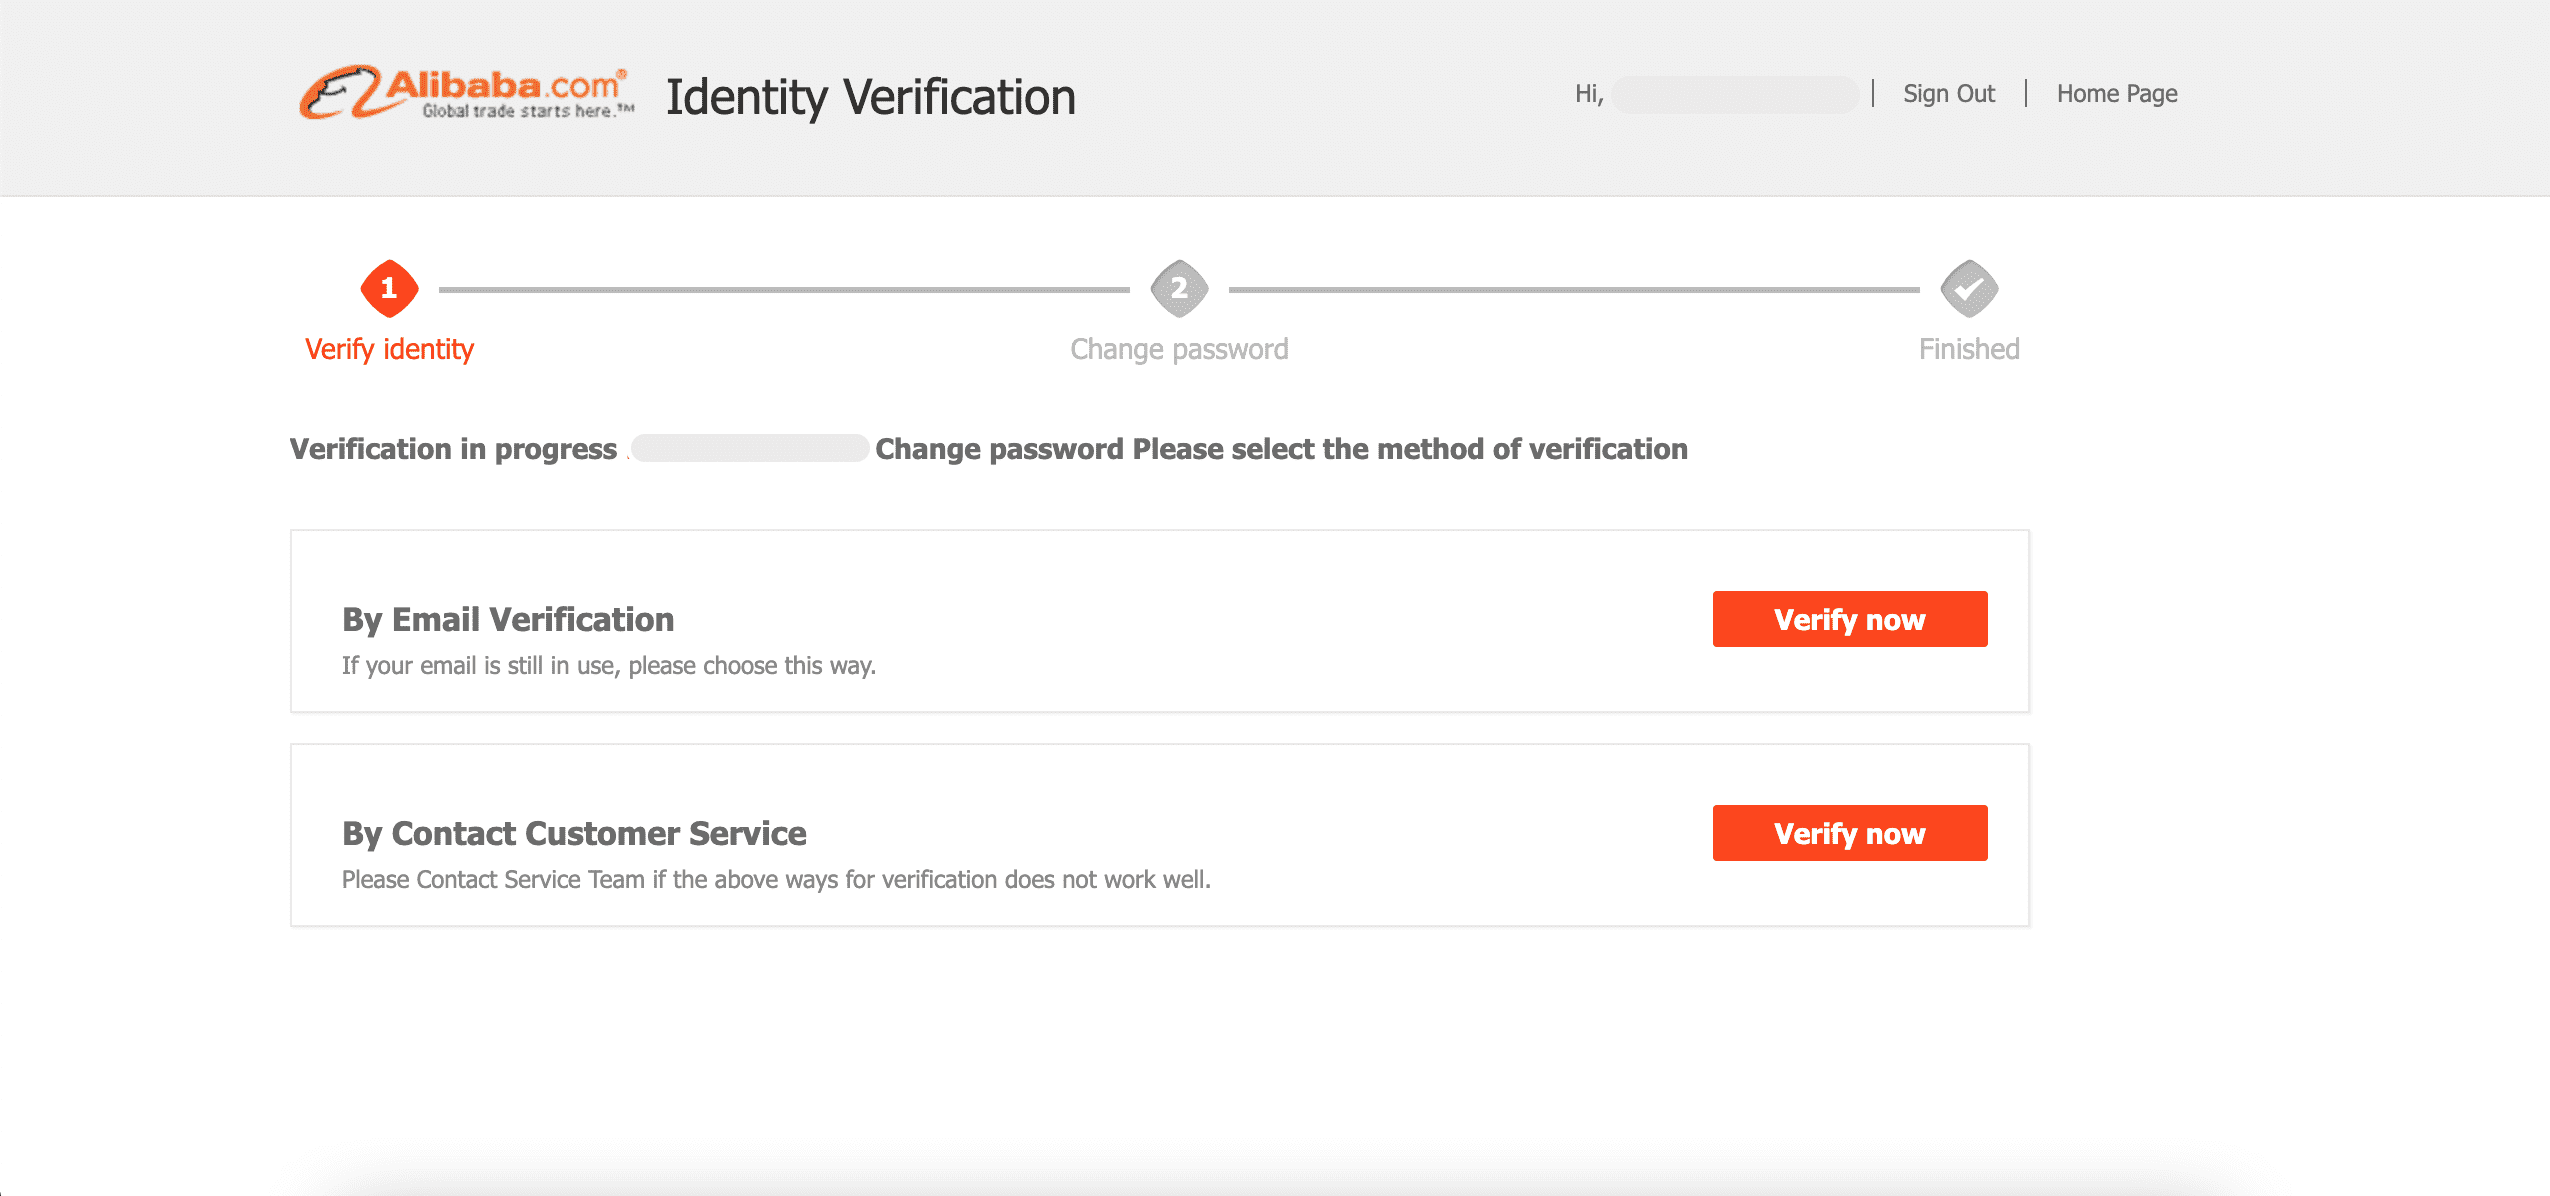Click the By Contact Customer Service heading

pyautogui.click(x=574, y=833)
